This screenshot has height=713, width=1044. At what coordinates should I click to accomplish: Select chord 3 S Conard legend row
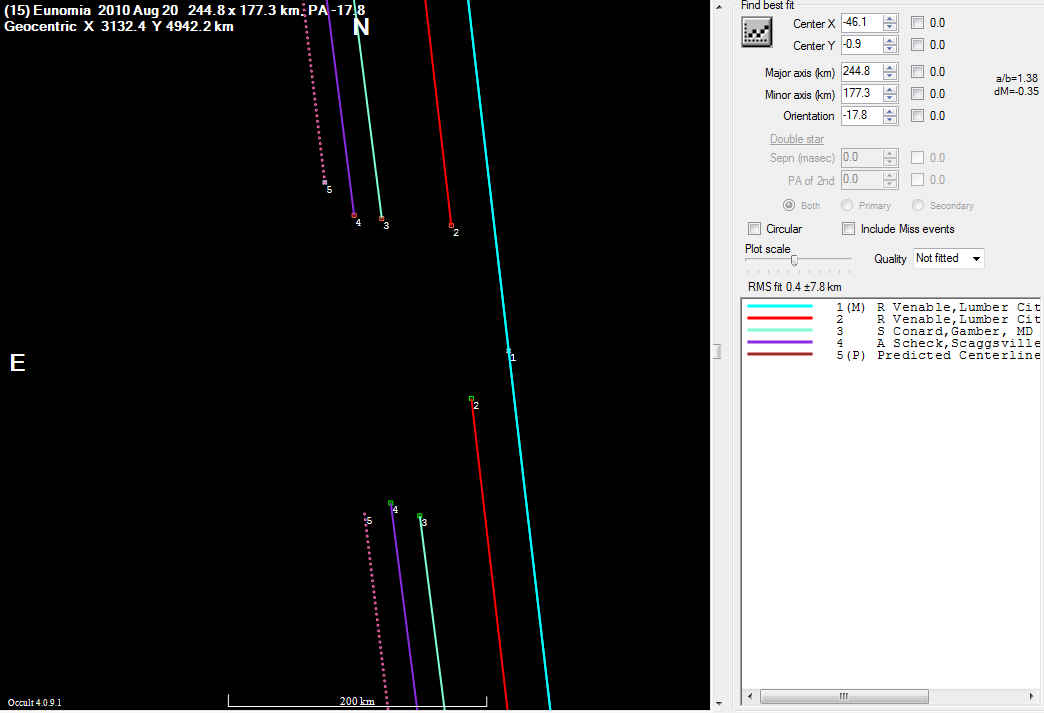[892, 331]
